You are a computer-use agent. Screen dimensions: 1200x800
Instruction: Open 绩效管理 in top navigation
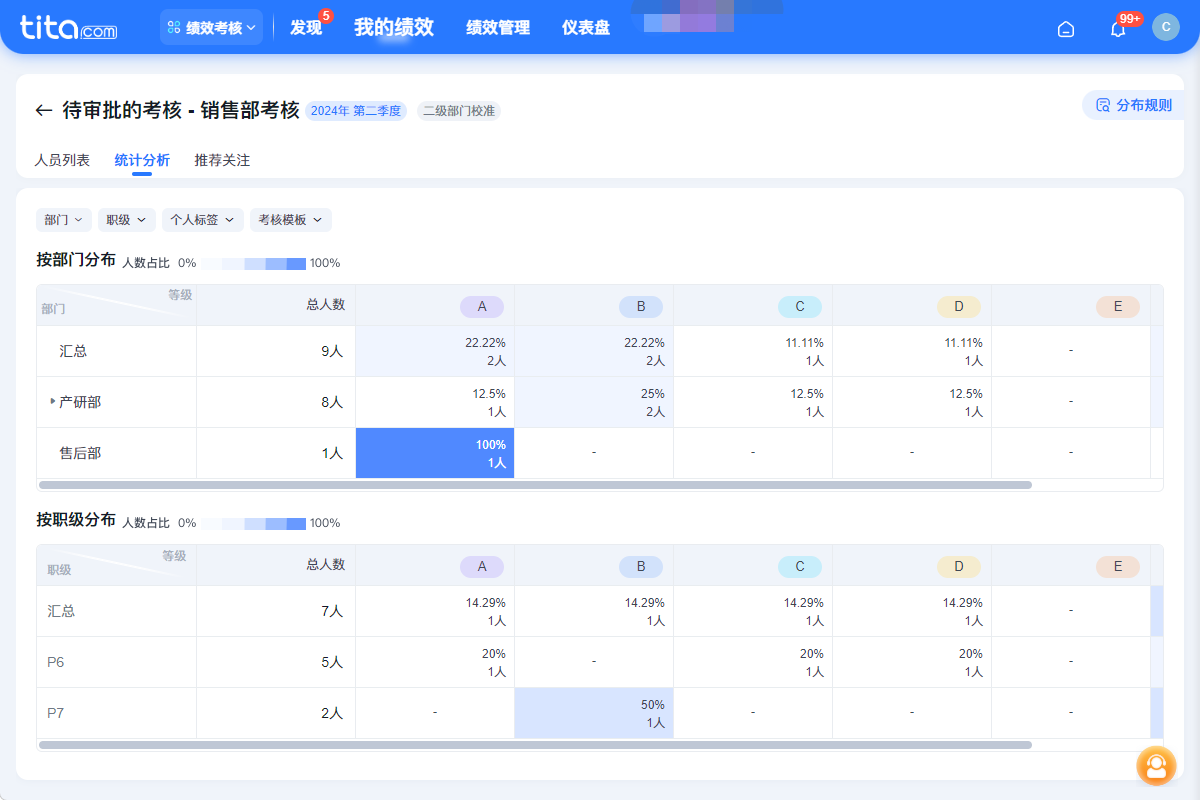click(498, 28)
